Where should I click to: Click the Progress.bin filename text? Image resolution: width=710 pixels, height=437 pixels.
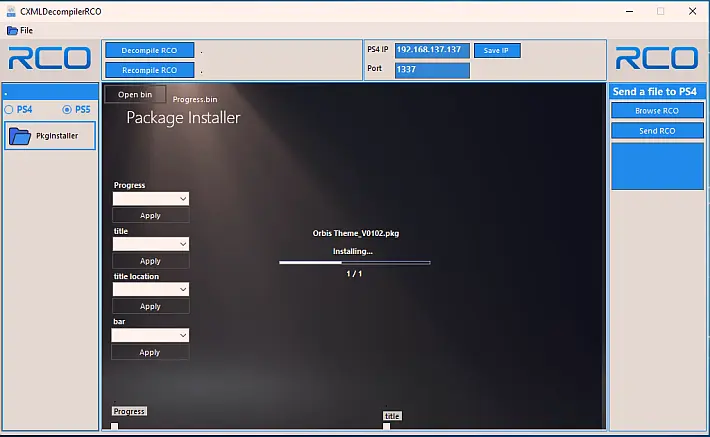pos(195,99)
